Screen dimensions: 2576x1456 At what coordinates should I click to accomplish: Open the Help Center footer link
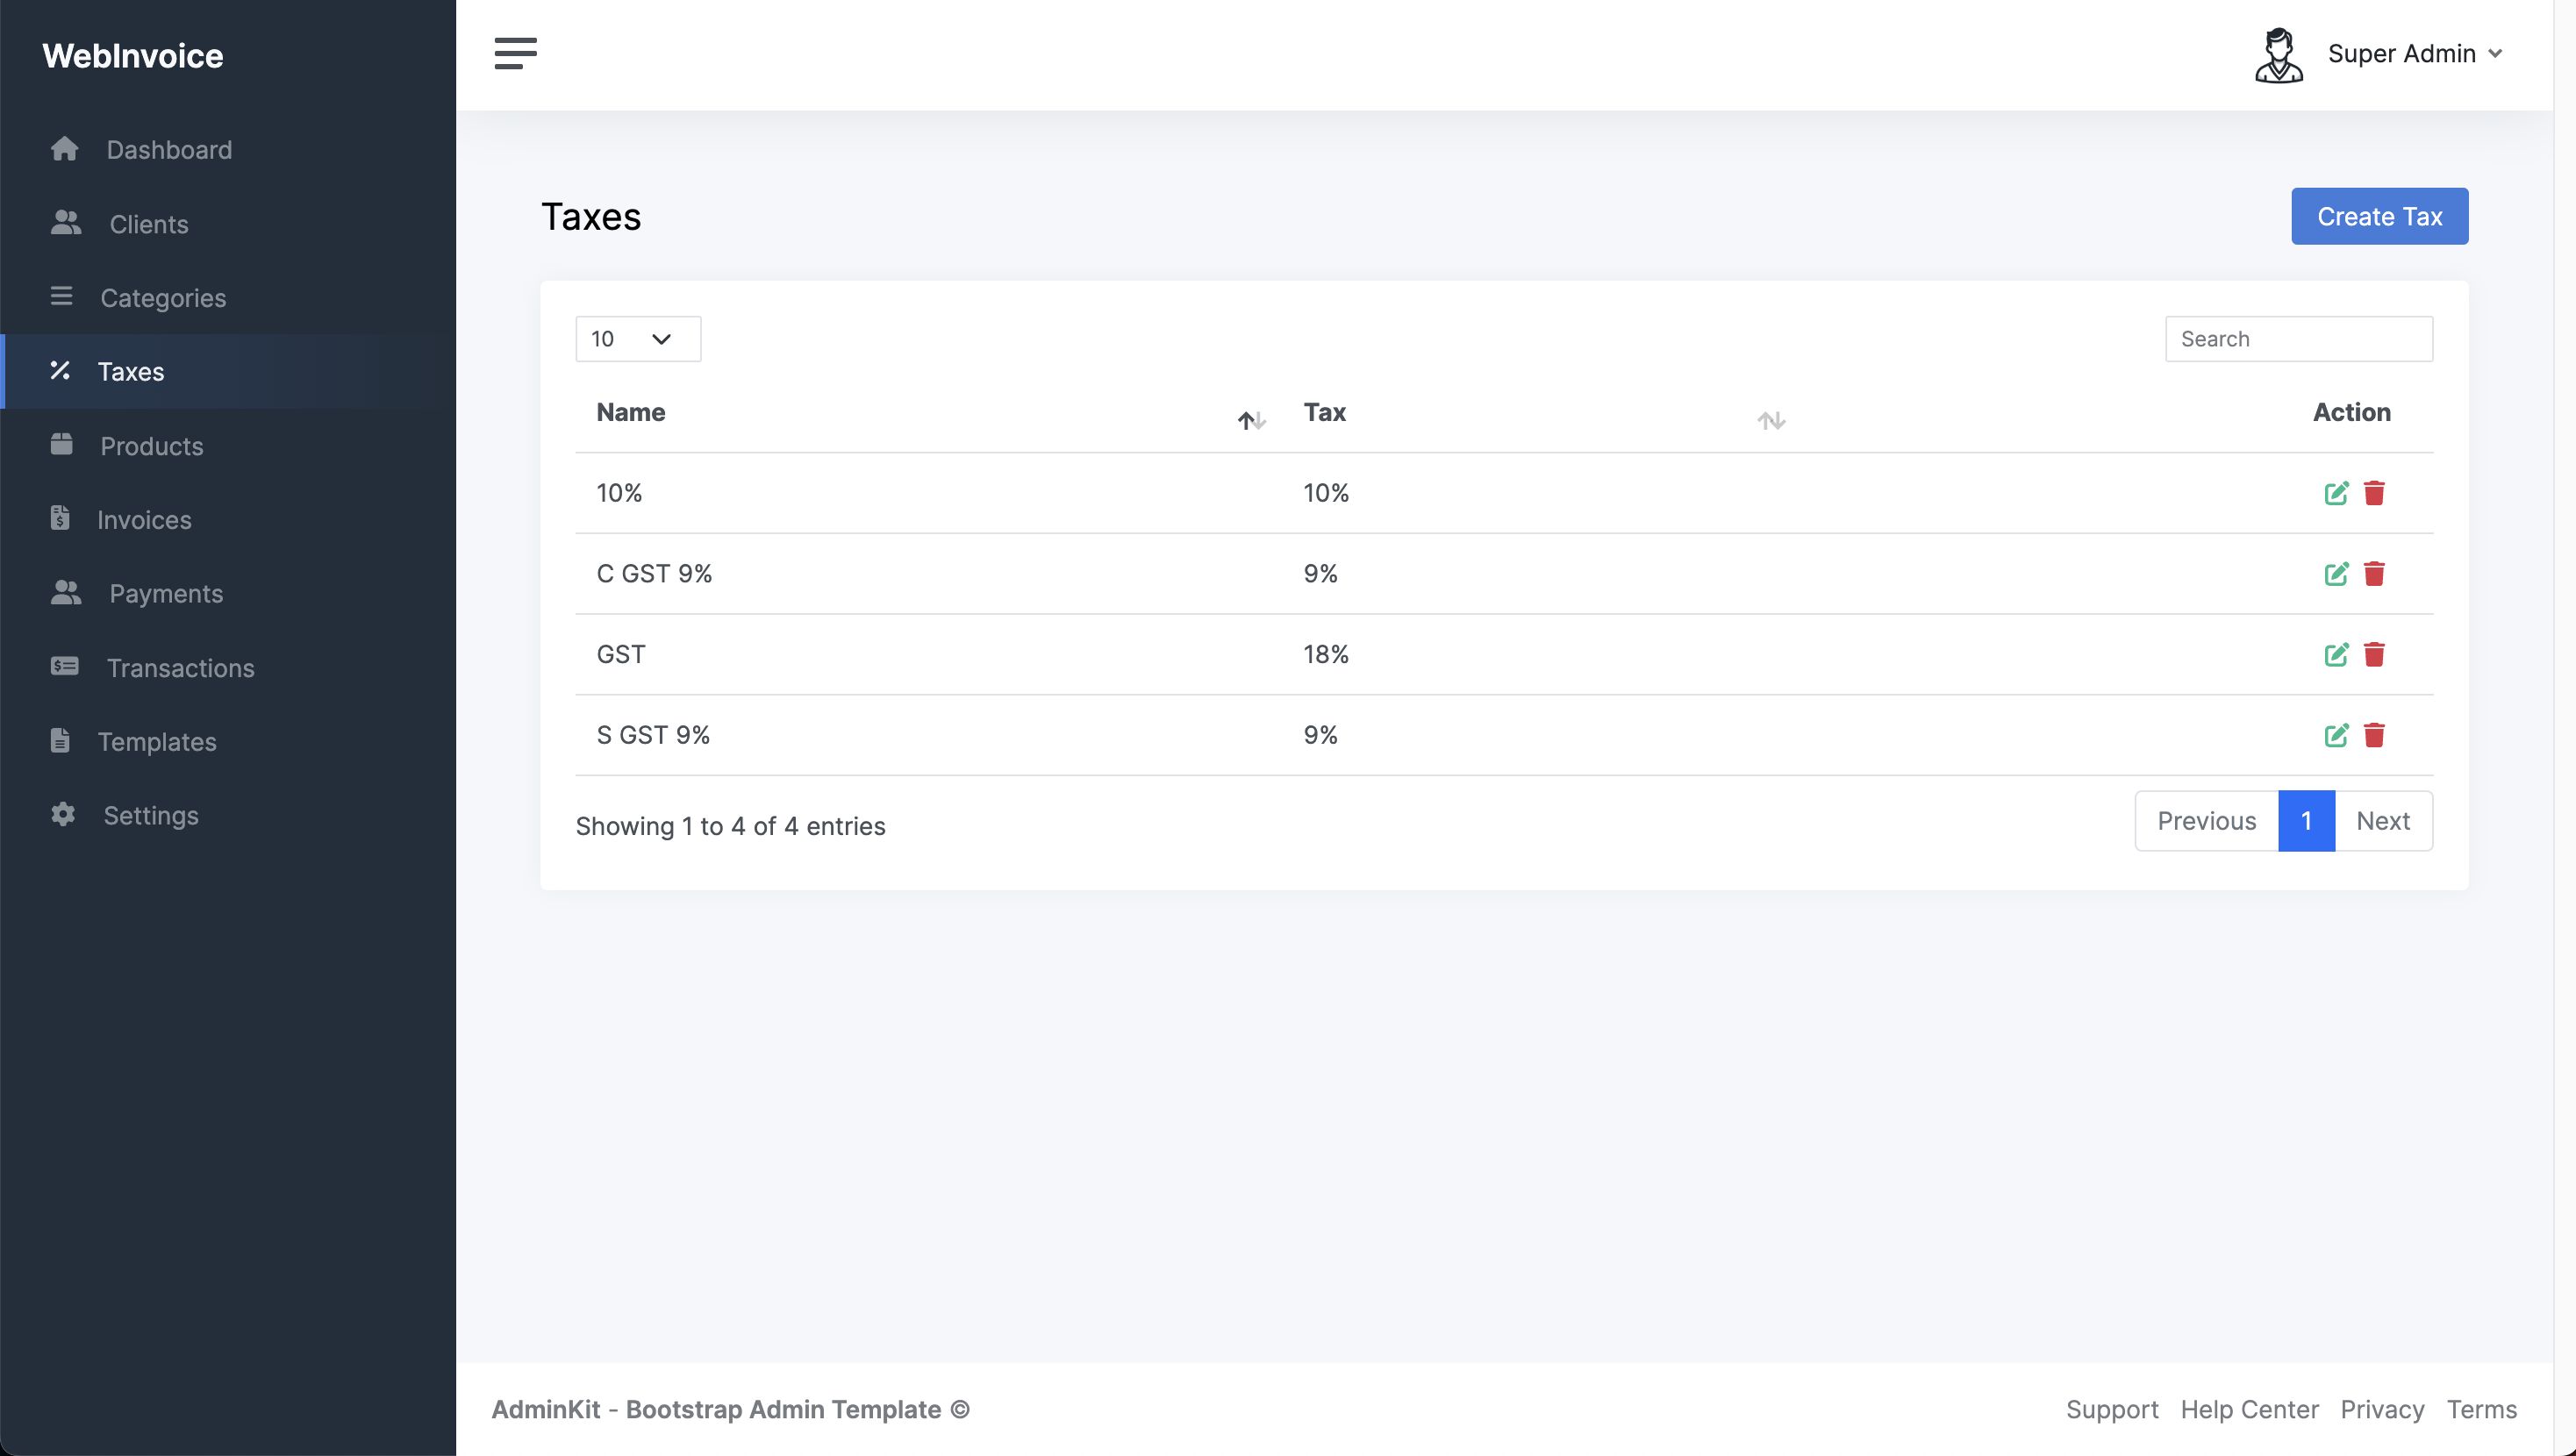click(x=2248, y=1409)
